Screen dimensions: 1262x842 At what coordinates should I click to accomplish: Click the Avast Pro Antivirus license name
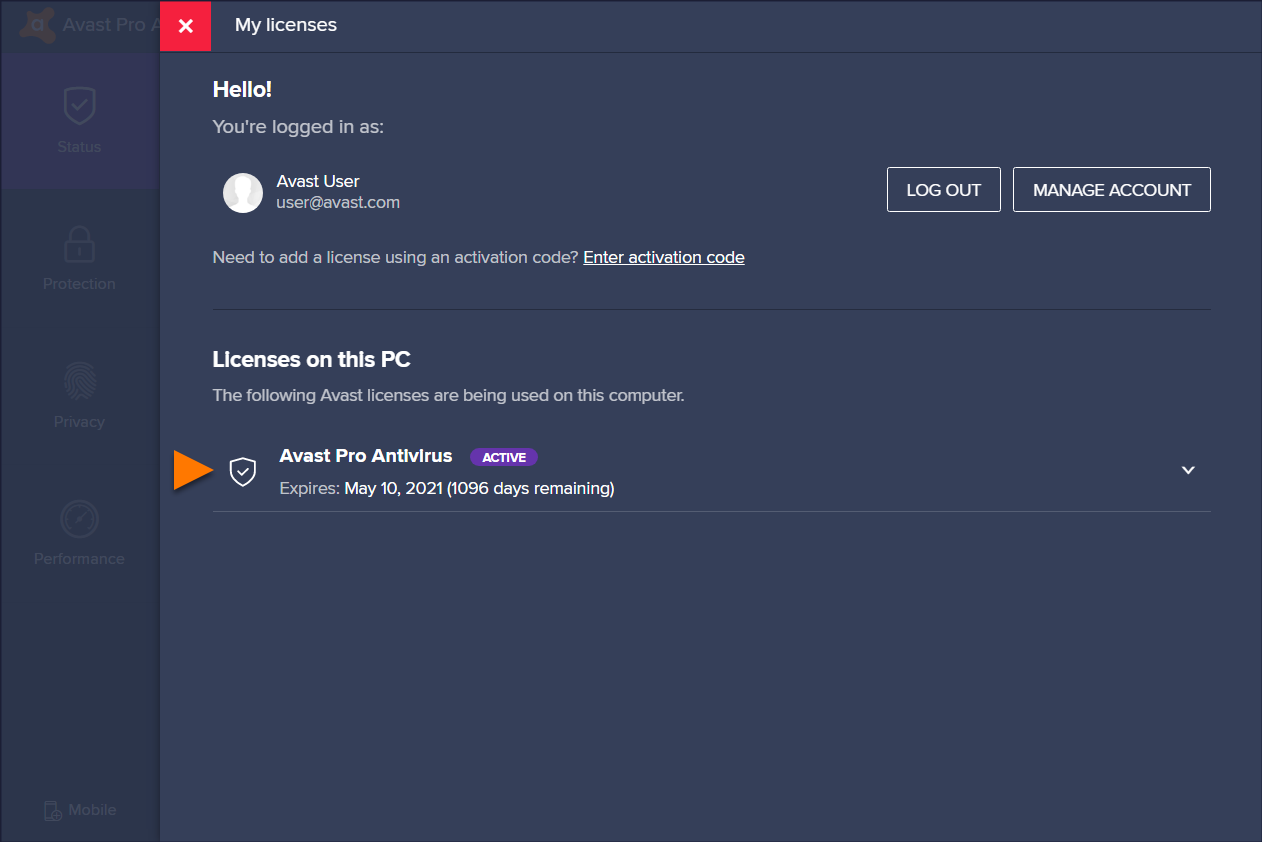(366, 456)
